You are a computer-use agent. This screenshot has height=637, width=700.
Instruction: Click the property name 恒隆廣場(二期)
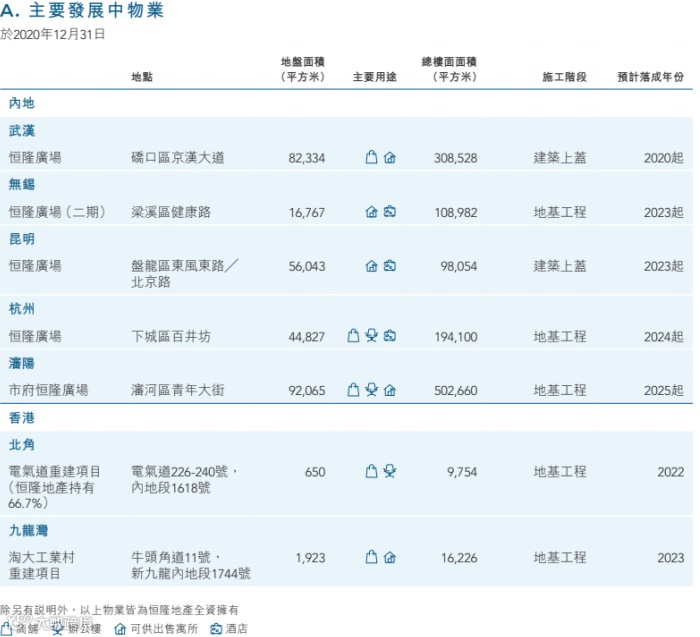pyautogui.click(x=57, y=212)
